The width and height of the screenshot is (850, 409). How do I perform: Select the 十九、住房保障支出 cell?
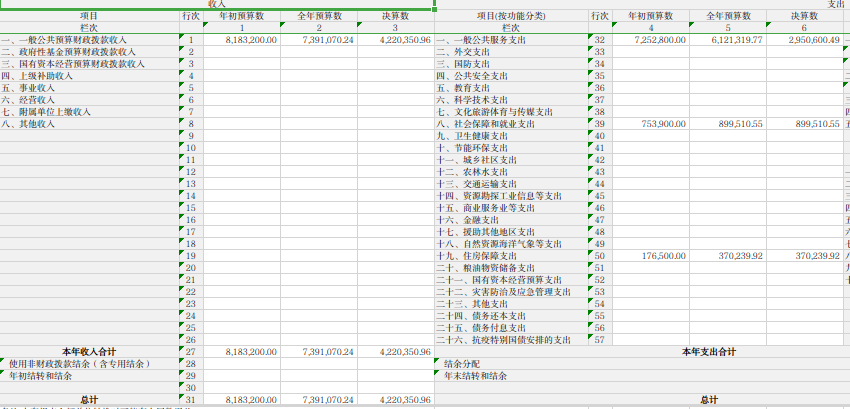click(x=511, y=256)
